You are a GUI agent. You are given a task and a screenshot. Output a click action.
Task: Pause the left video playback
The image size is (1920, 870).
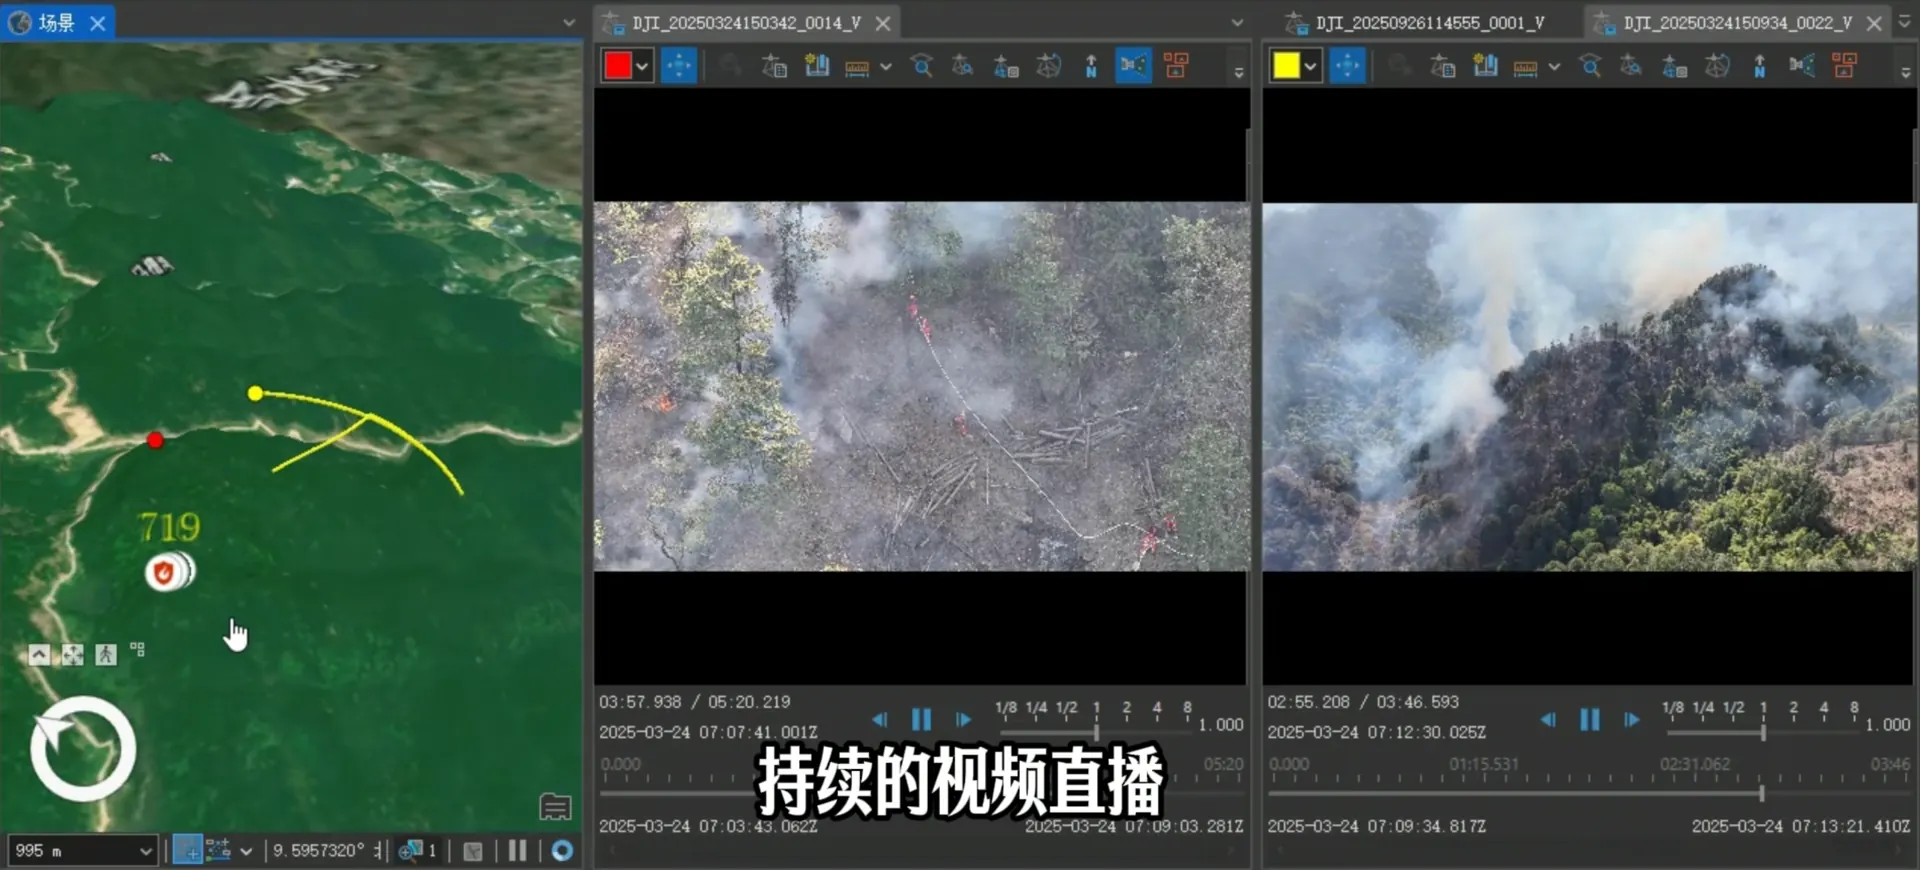click(921, 719)
